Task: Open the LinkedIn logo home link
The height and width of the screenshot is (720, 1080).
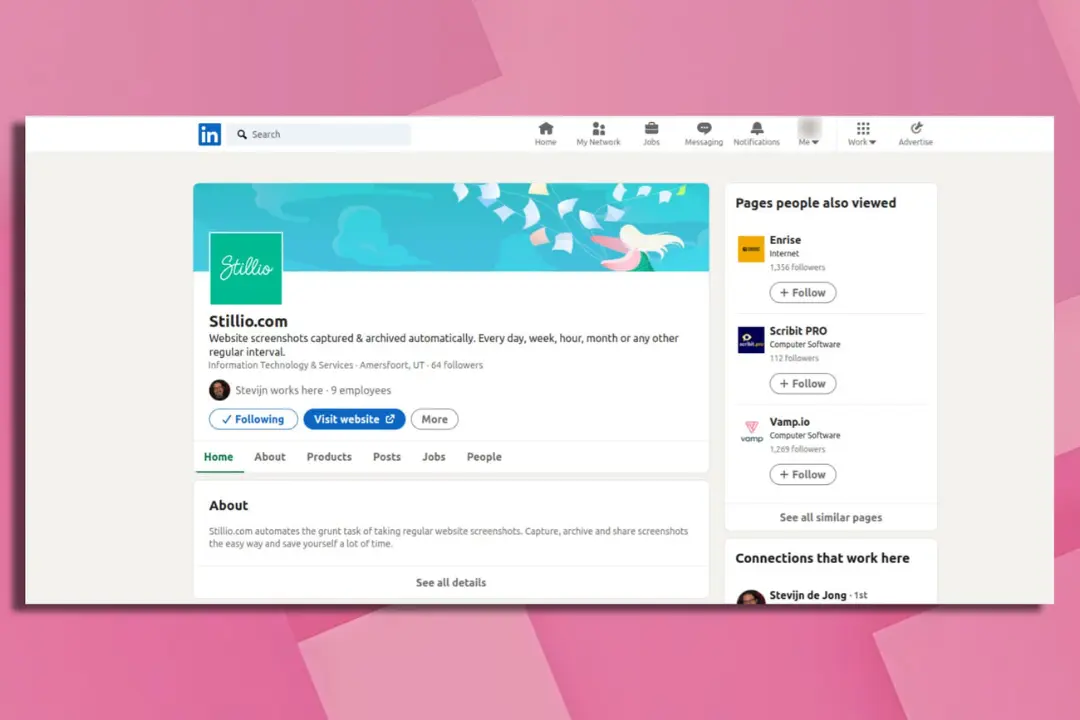Action: pyautogui.click(x=209, y=134)
